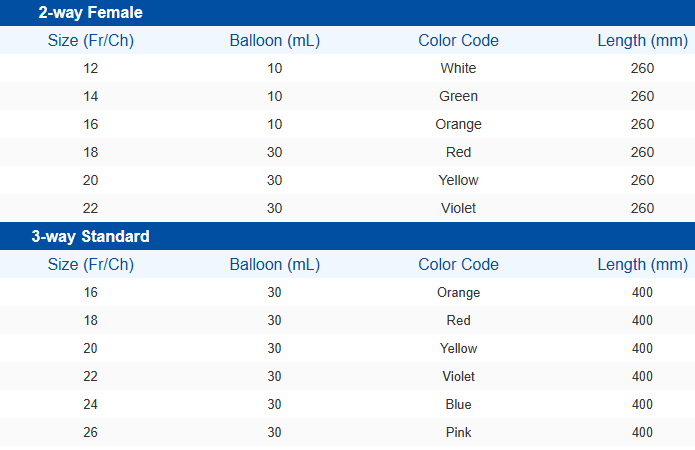The width and height of the screenshot is (695, 450).
Task: Click Color Code header under 3-way Standard
Action: 458,265
